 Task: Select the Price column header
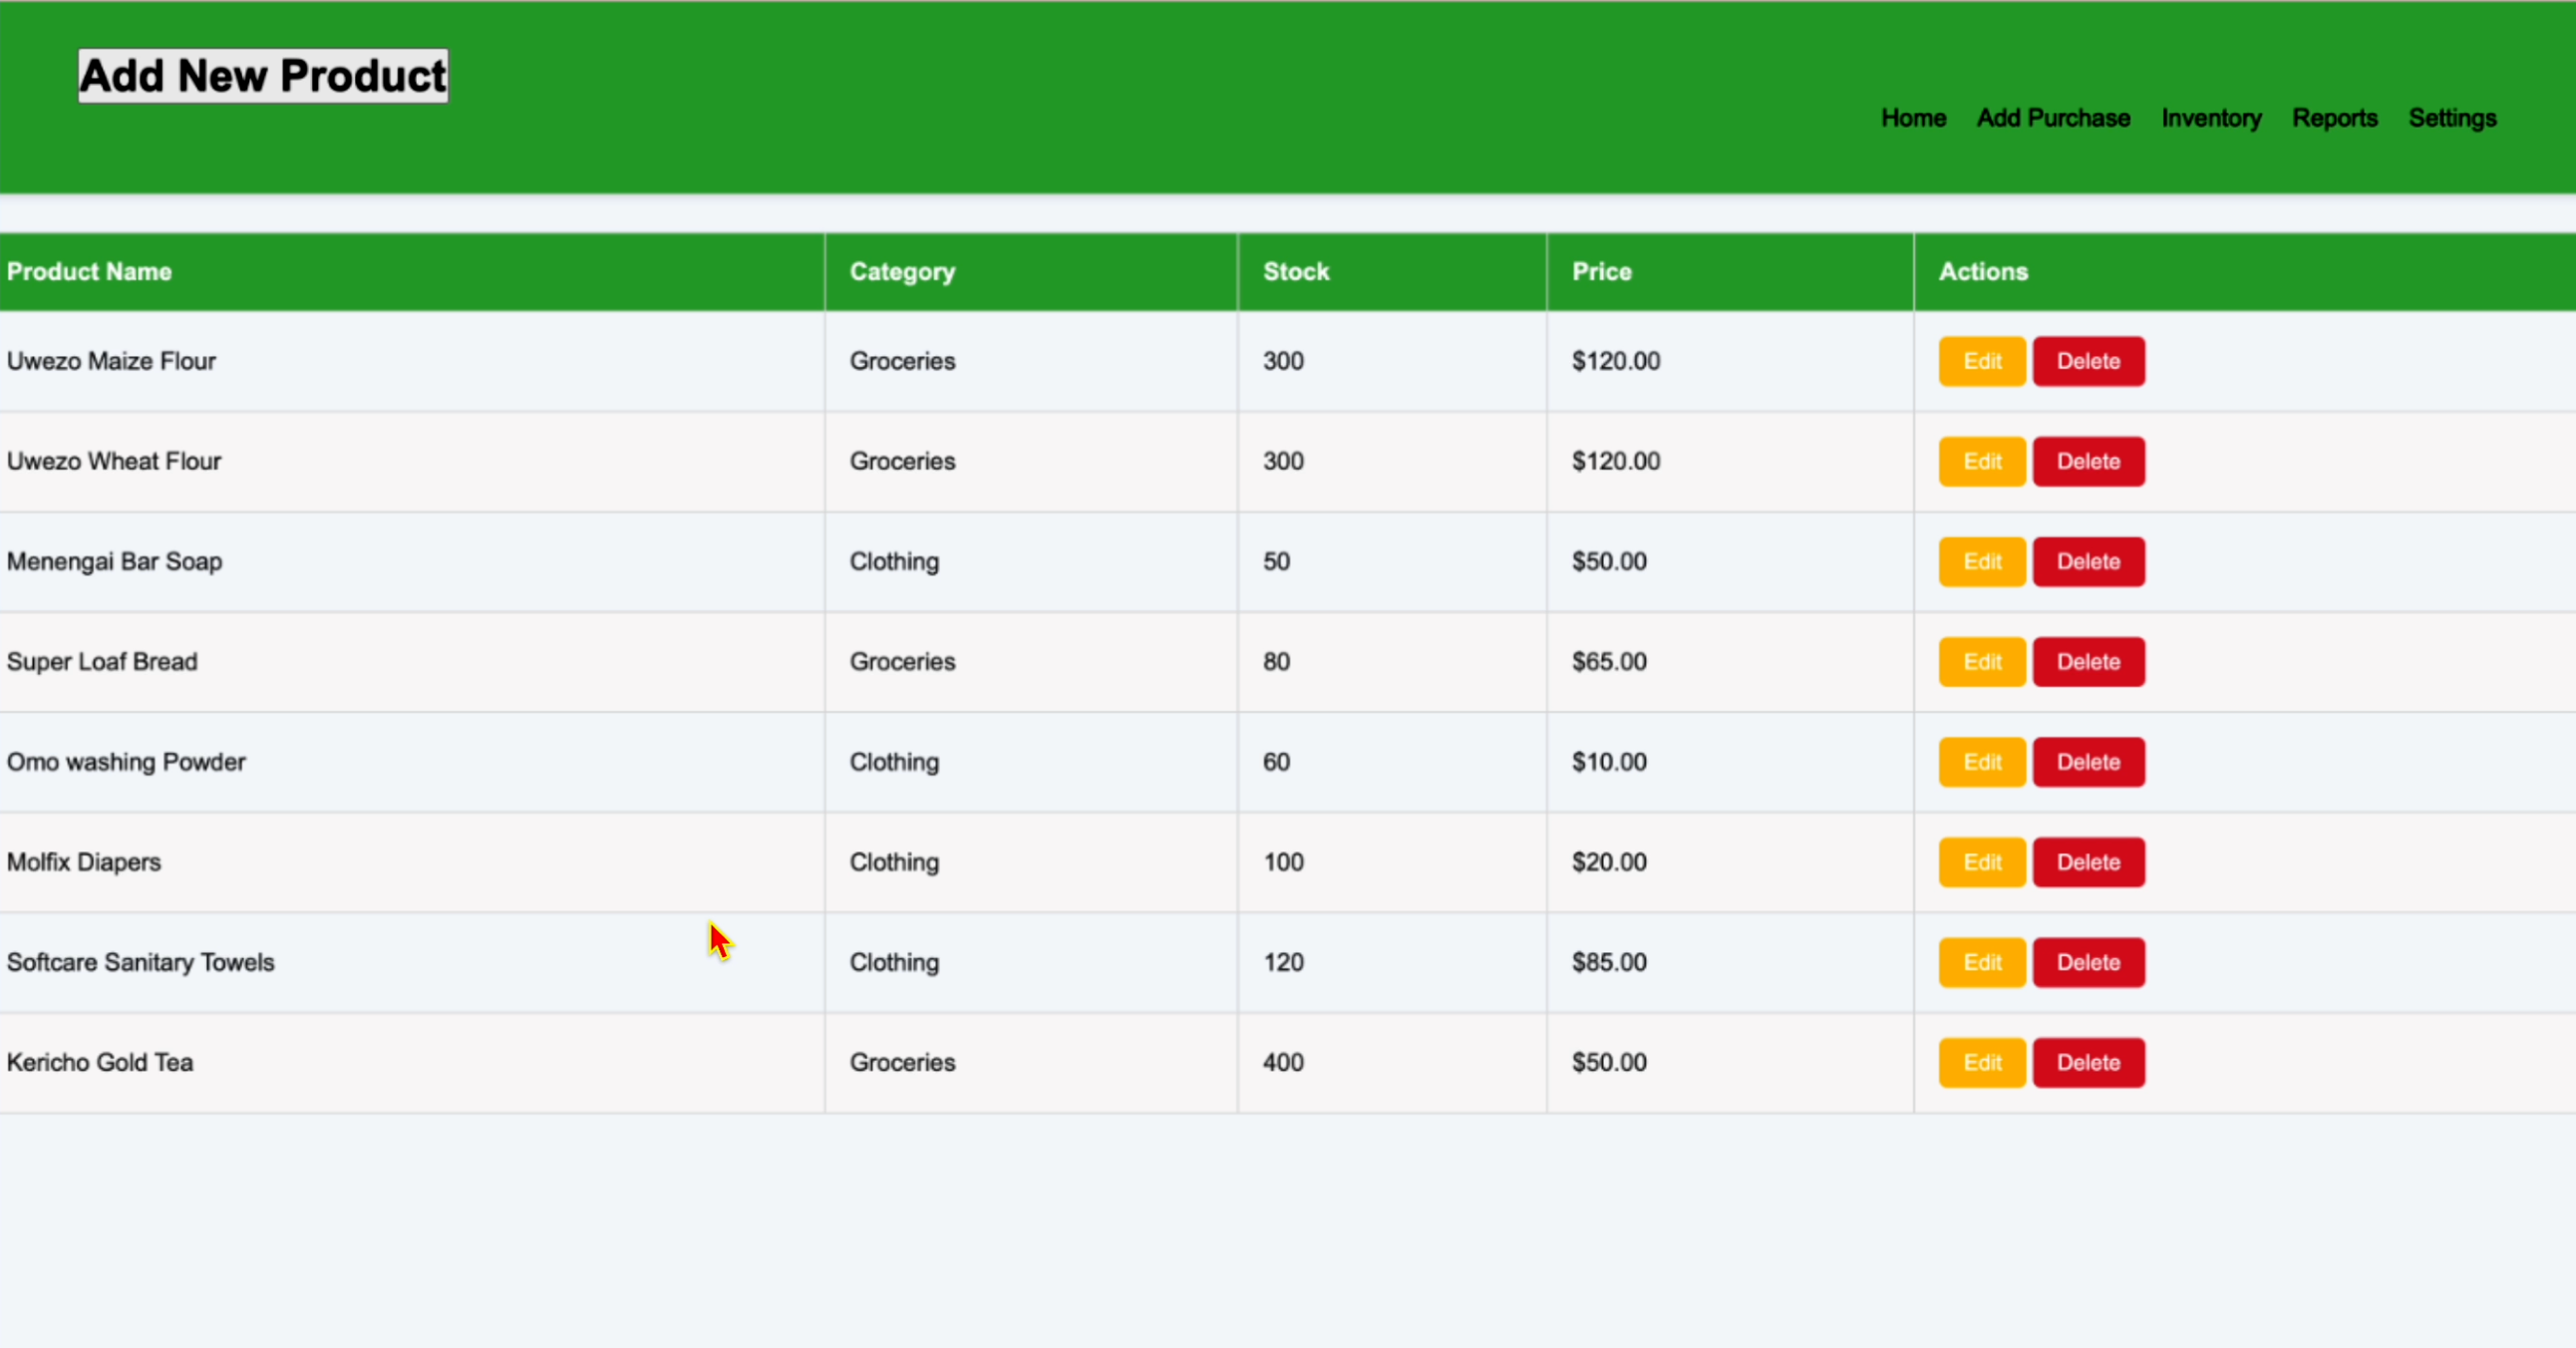tap(1601, 272)
